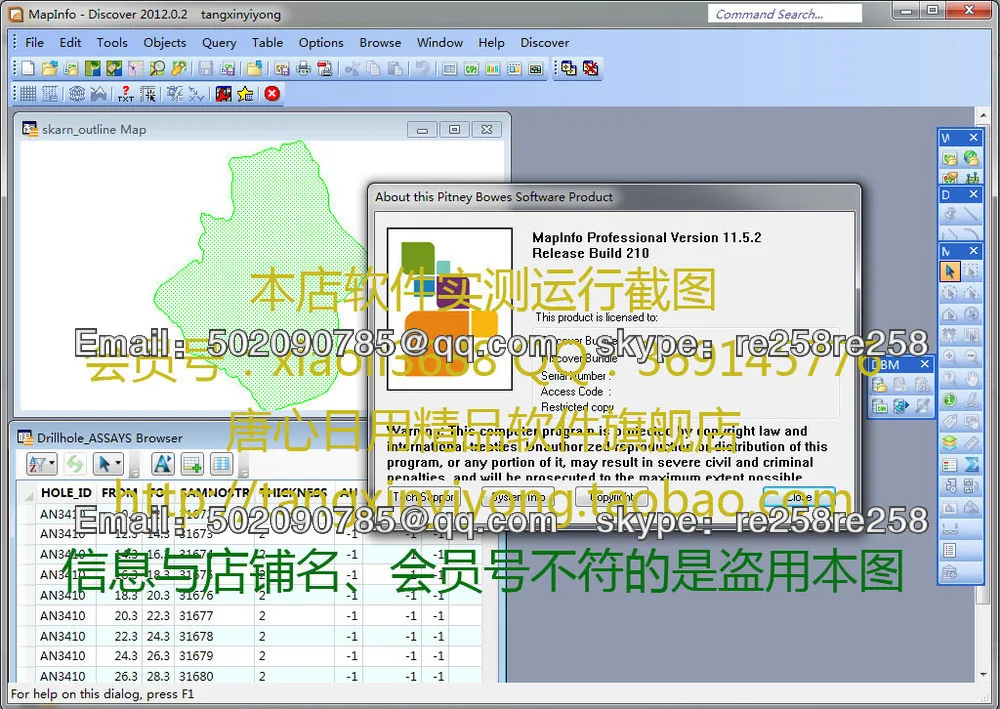
Task: Click the Zoom-out magnifier tool
Action: 971,357
